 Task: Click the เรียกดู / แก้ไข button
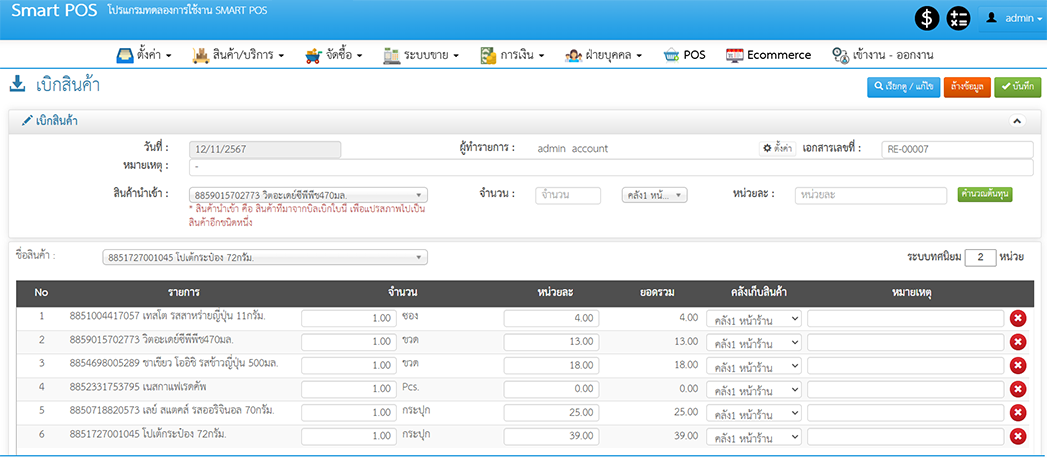(x=904, y=87)
